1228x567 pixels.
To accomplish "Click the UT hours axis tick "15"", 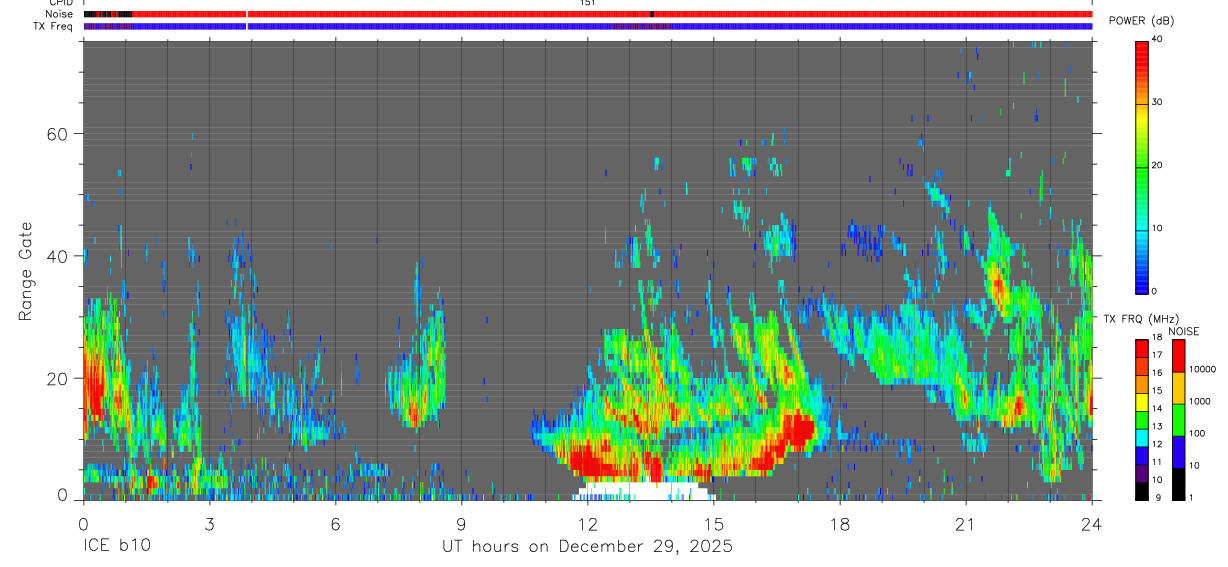I will 714,523.
